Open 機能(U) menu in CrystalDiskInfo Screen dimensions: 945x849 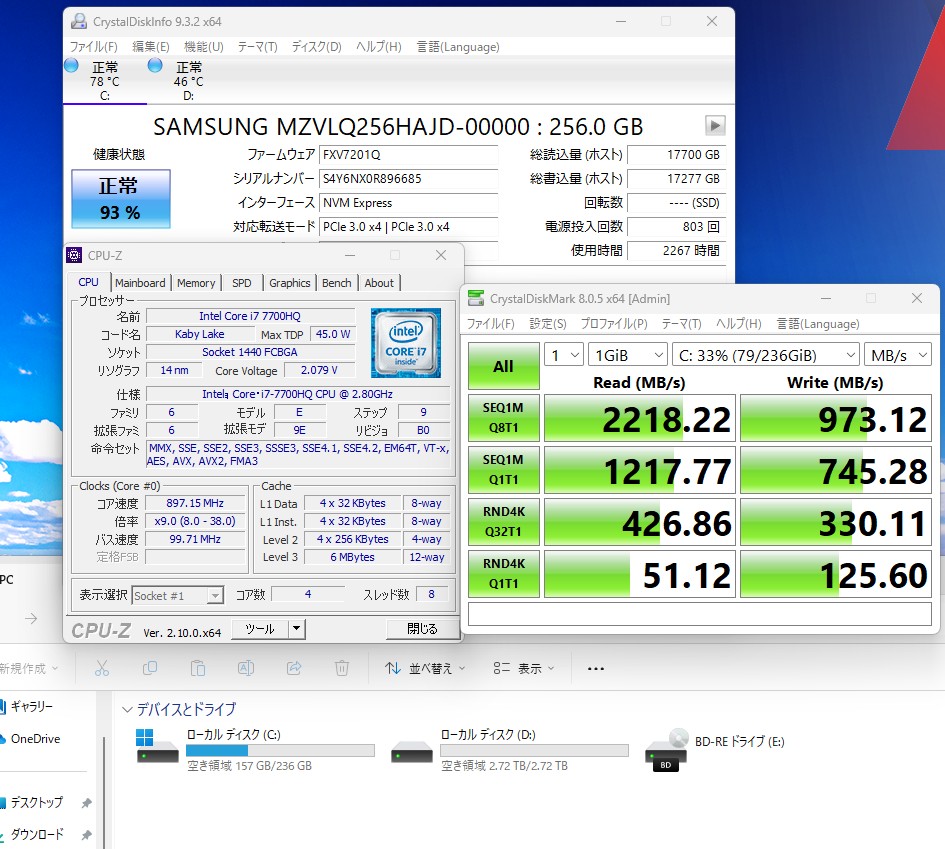point(204,46)
